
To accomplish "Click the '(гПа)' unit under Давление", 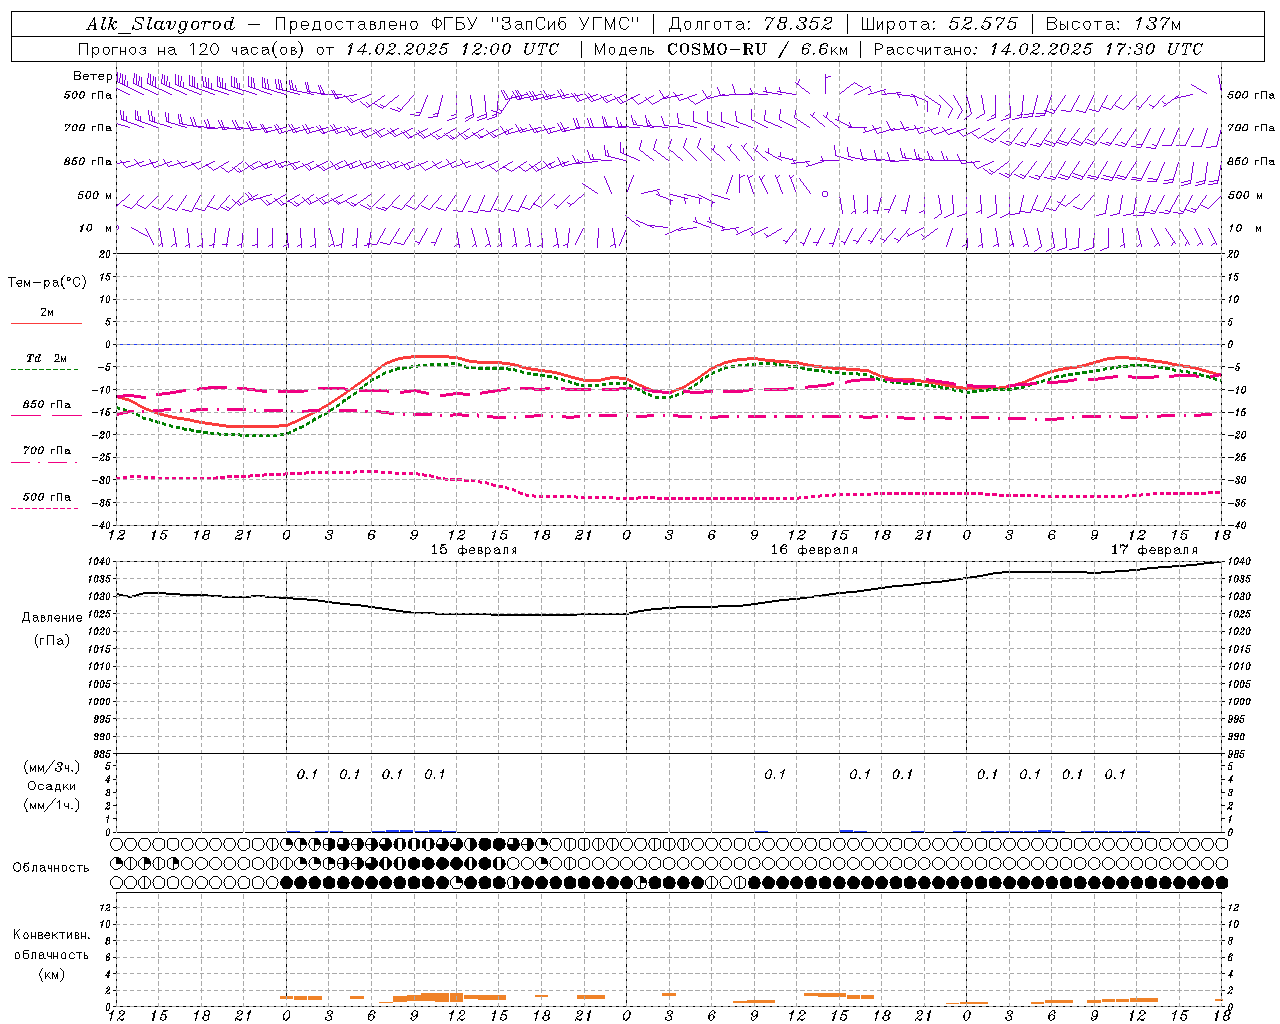I will tap(52, 641).
